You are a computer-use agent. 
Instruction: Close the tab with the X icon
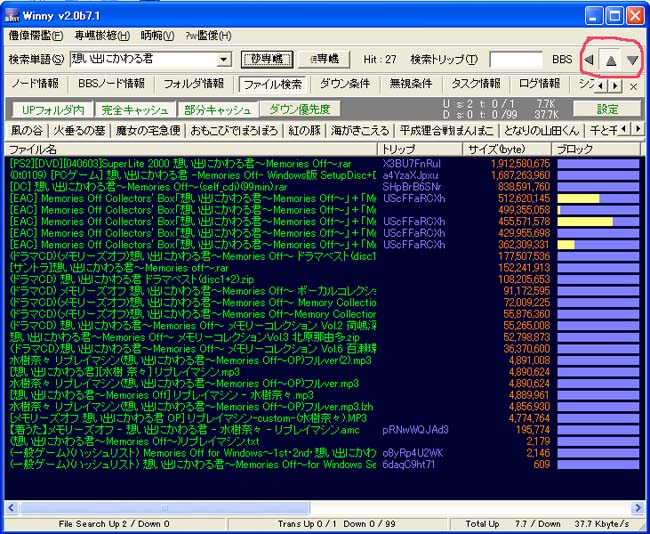[x=633, y=87]
